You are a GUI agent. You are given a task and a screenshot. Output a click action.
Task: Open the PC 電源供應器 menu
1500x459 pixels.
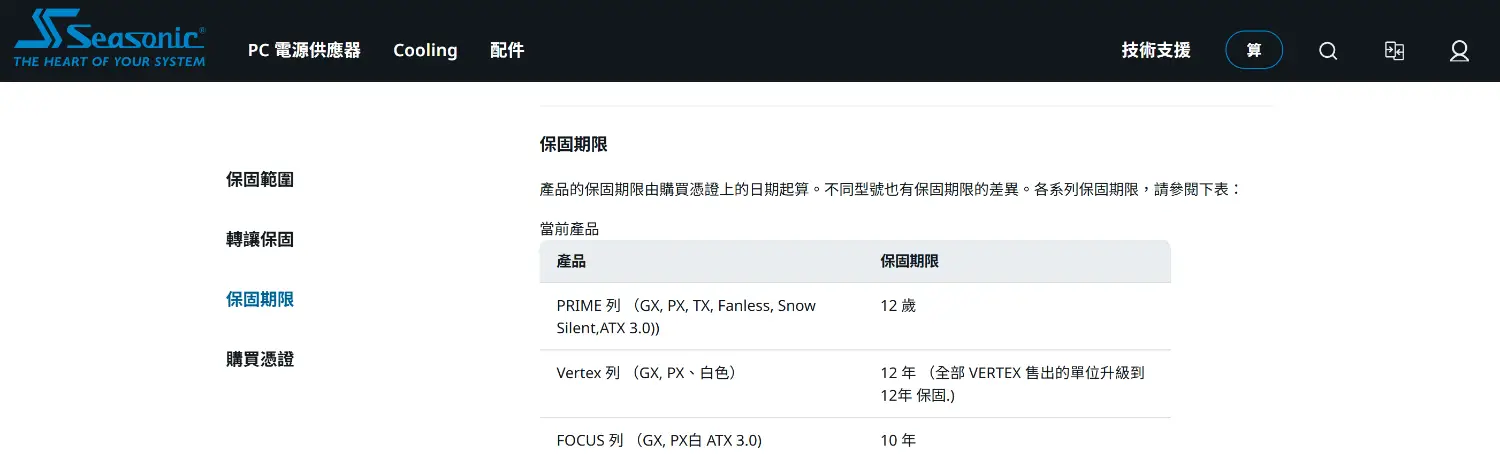tap(304, 50)
